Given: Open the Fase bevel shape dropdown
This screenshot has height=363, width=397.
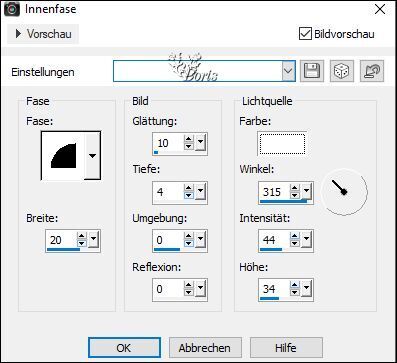Looking at the screenshot, I should click(92, 156).
